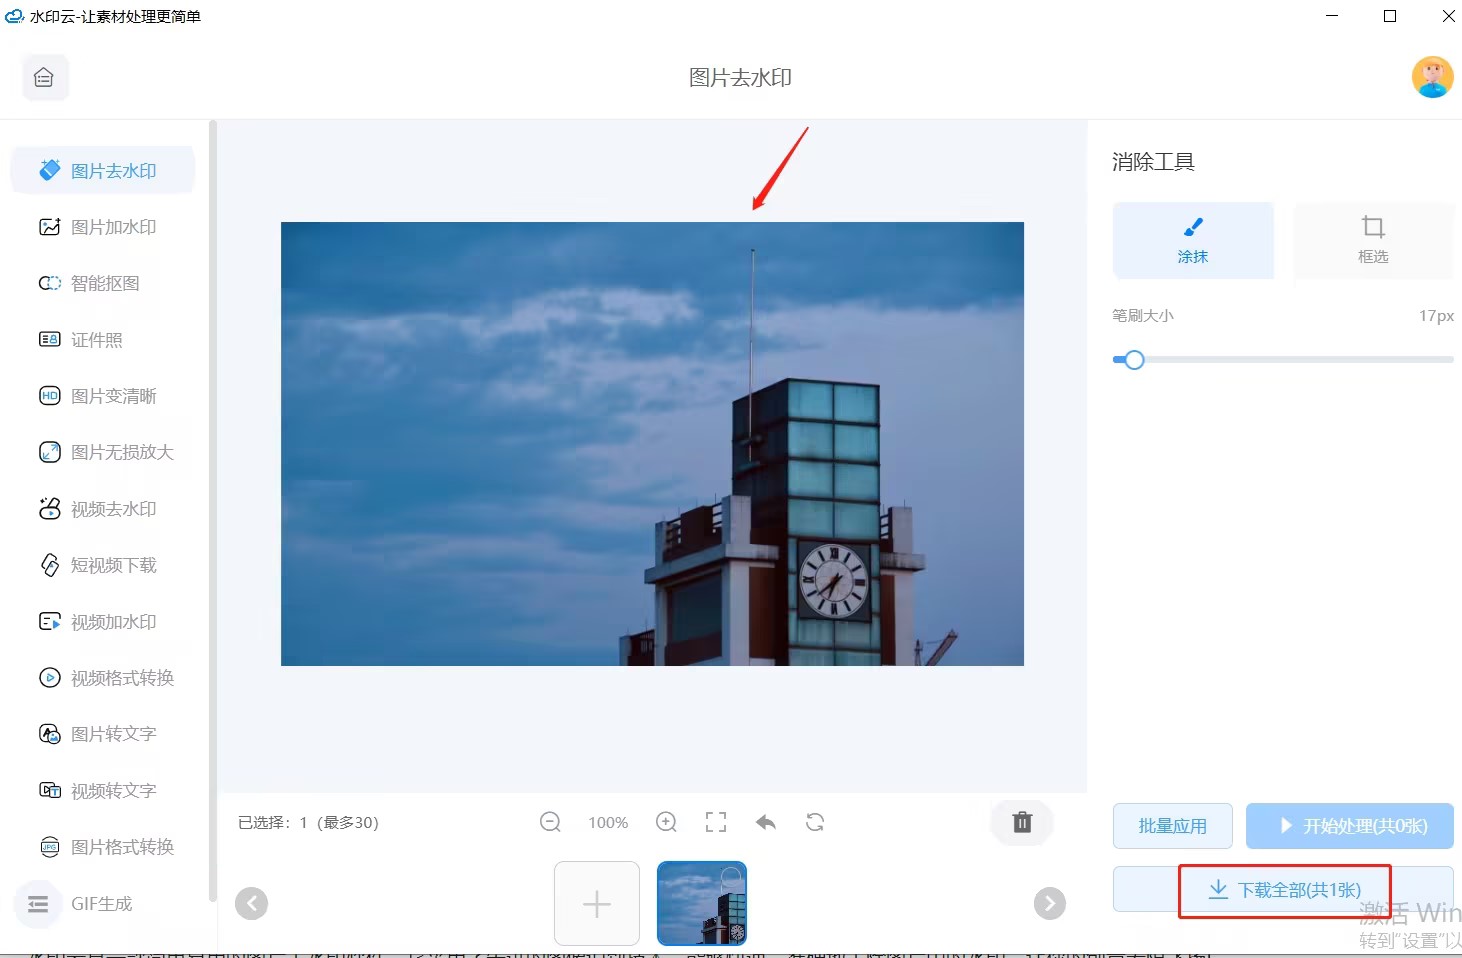The height and width of the screenshot is (958, 1462).
Task: Open the user avatar profile
Action: tap(1432, 77)
